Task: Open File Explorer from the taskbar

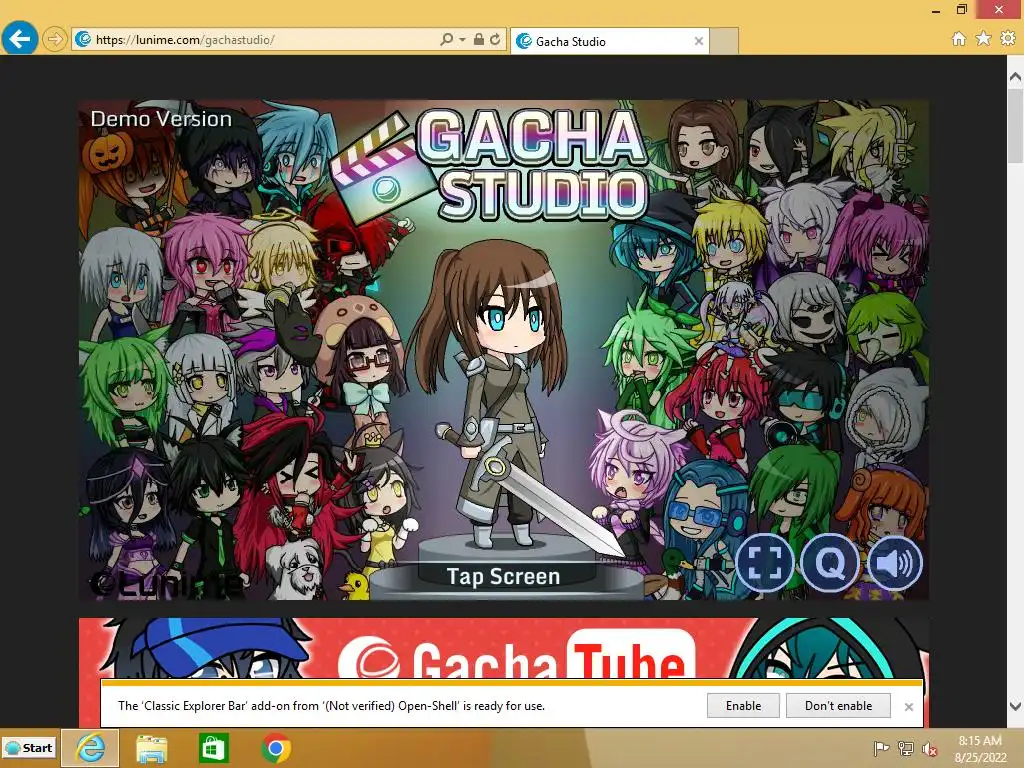Action: coord(151,748)
